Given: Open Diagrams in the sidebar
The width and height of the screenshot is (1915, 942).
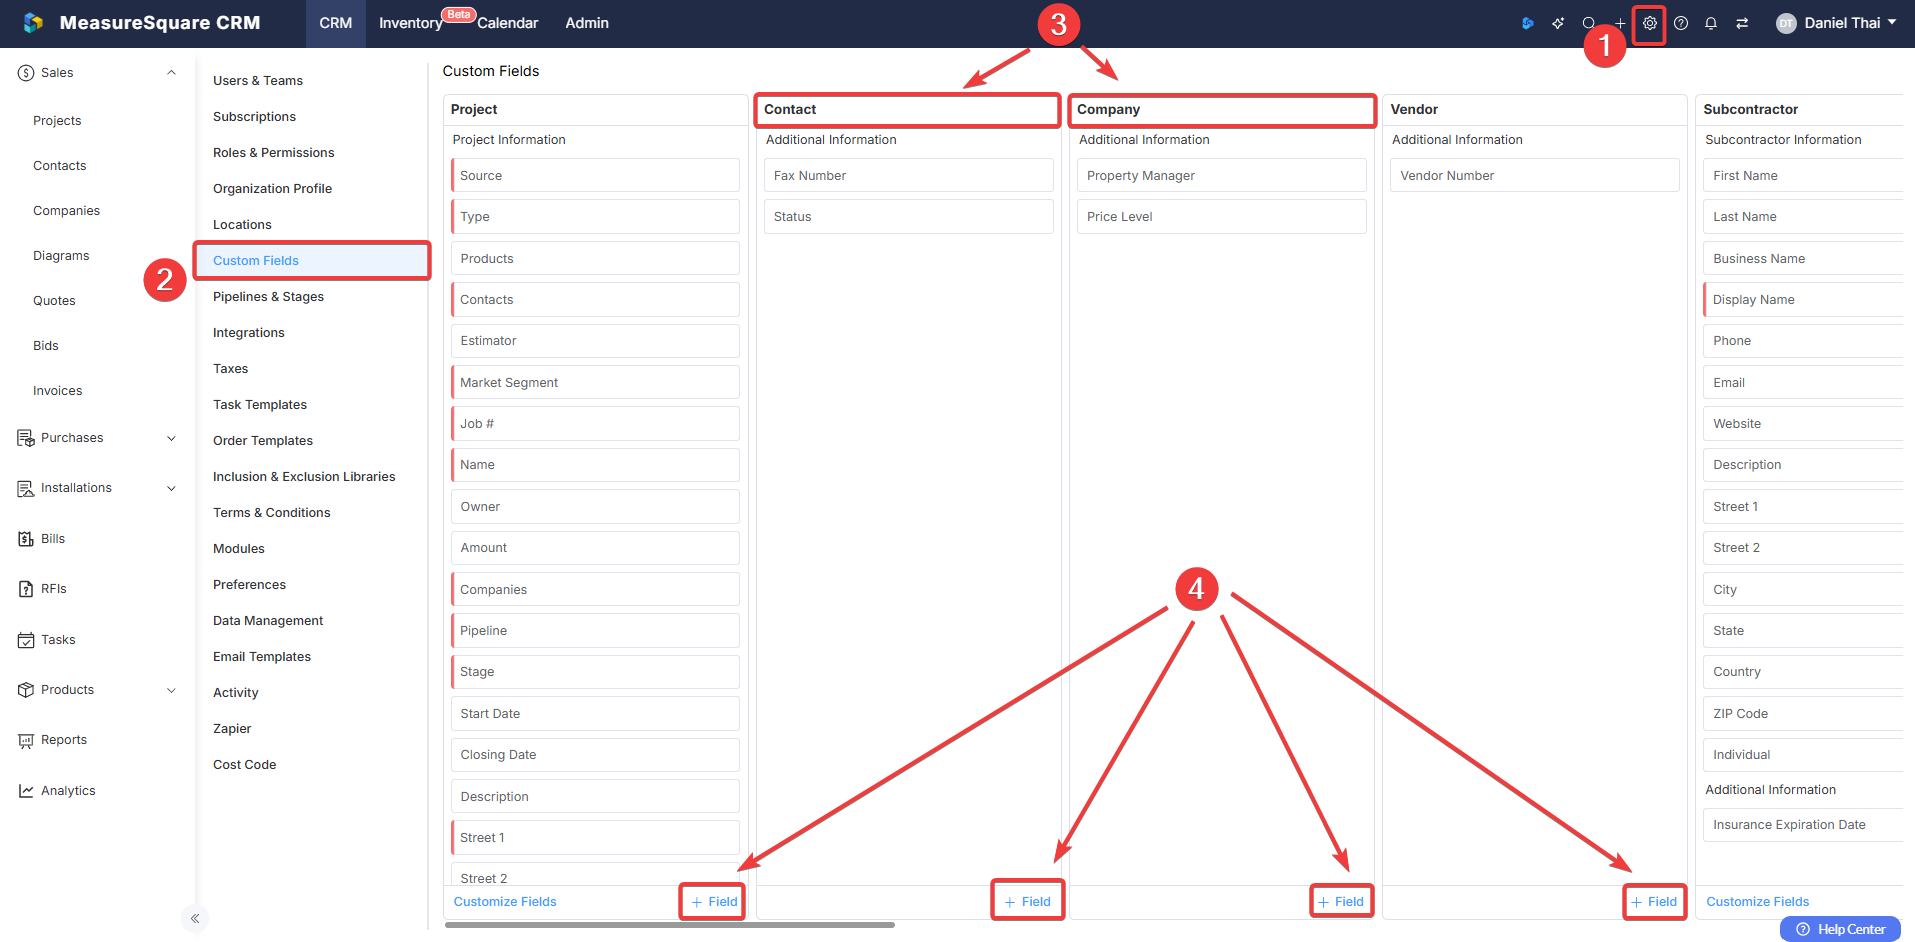Looking at the screenshot, I should (61, 256).
